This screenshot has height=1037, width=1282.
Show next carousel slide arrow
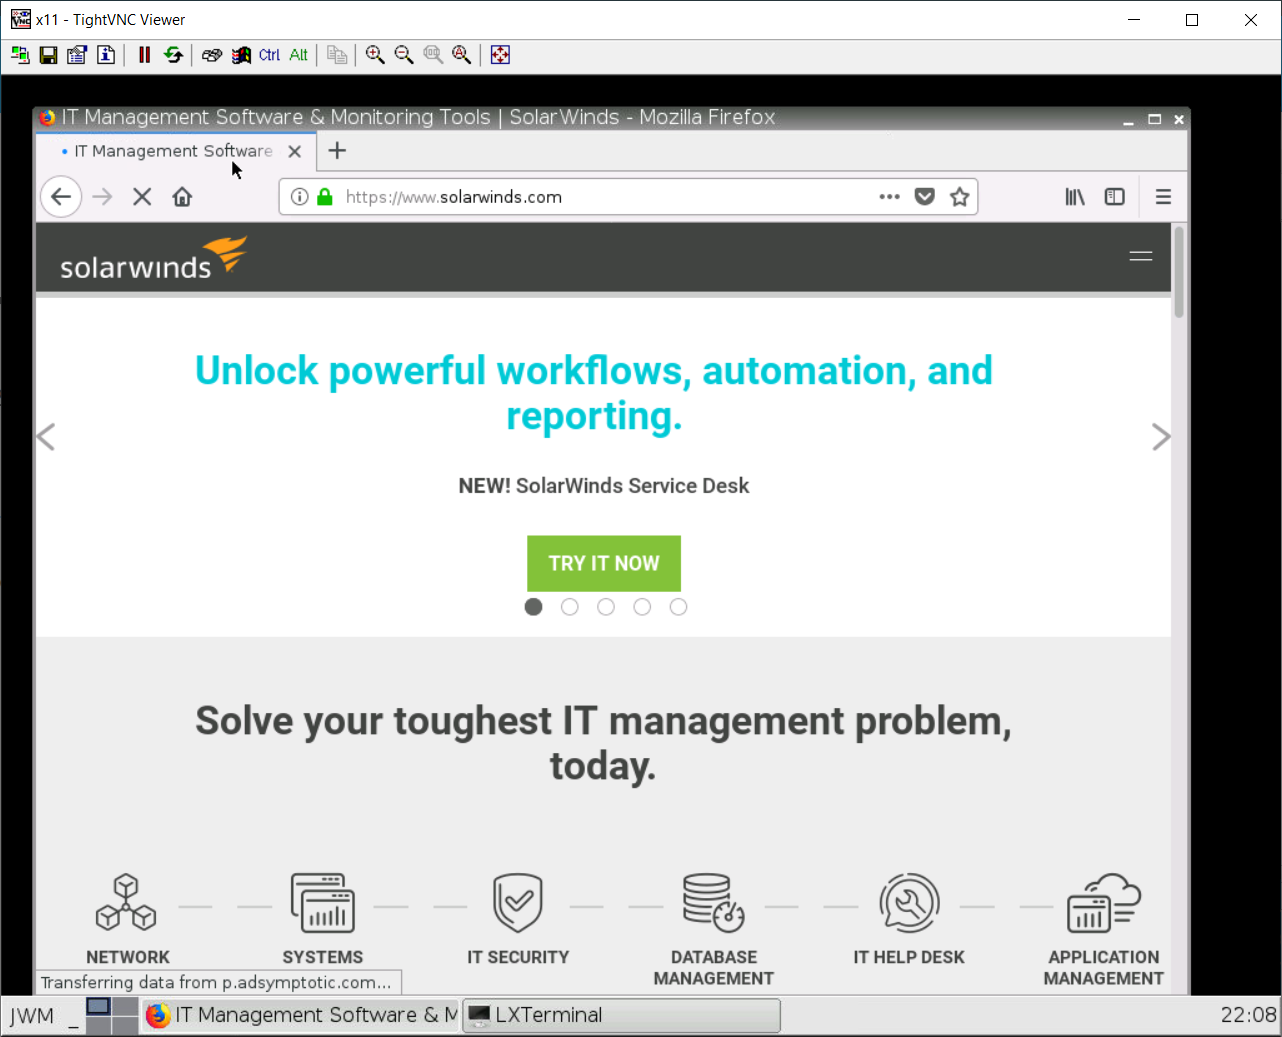[1160, 437]
